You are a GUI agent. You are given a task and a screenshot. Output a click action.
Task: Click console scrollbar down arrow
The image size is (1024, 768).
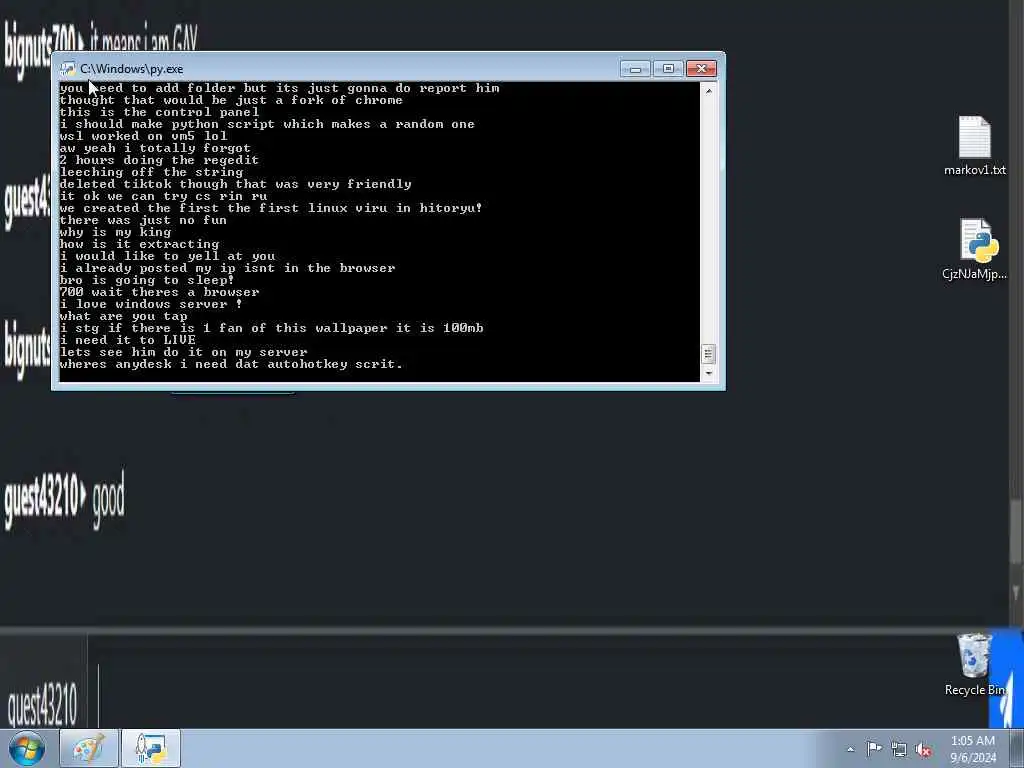[x=709, y=374]
